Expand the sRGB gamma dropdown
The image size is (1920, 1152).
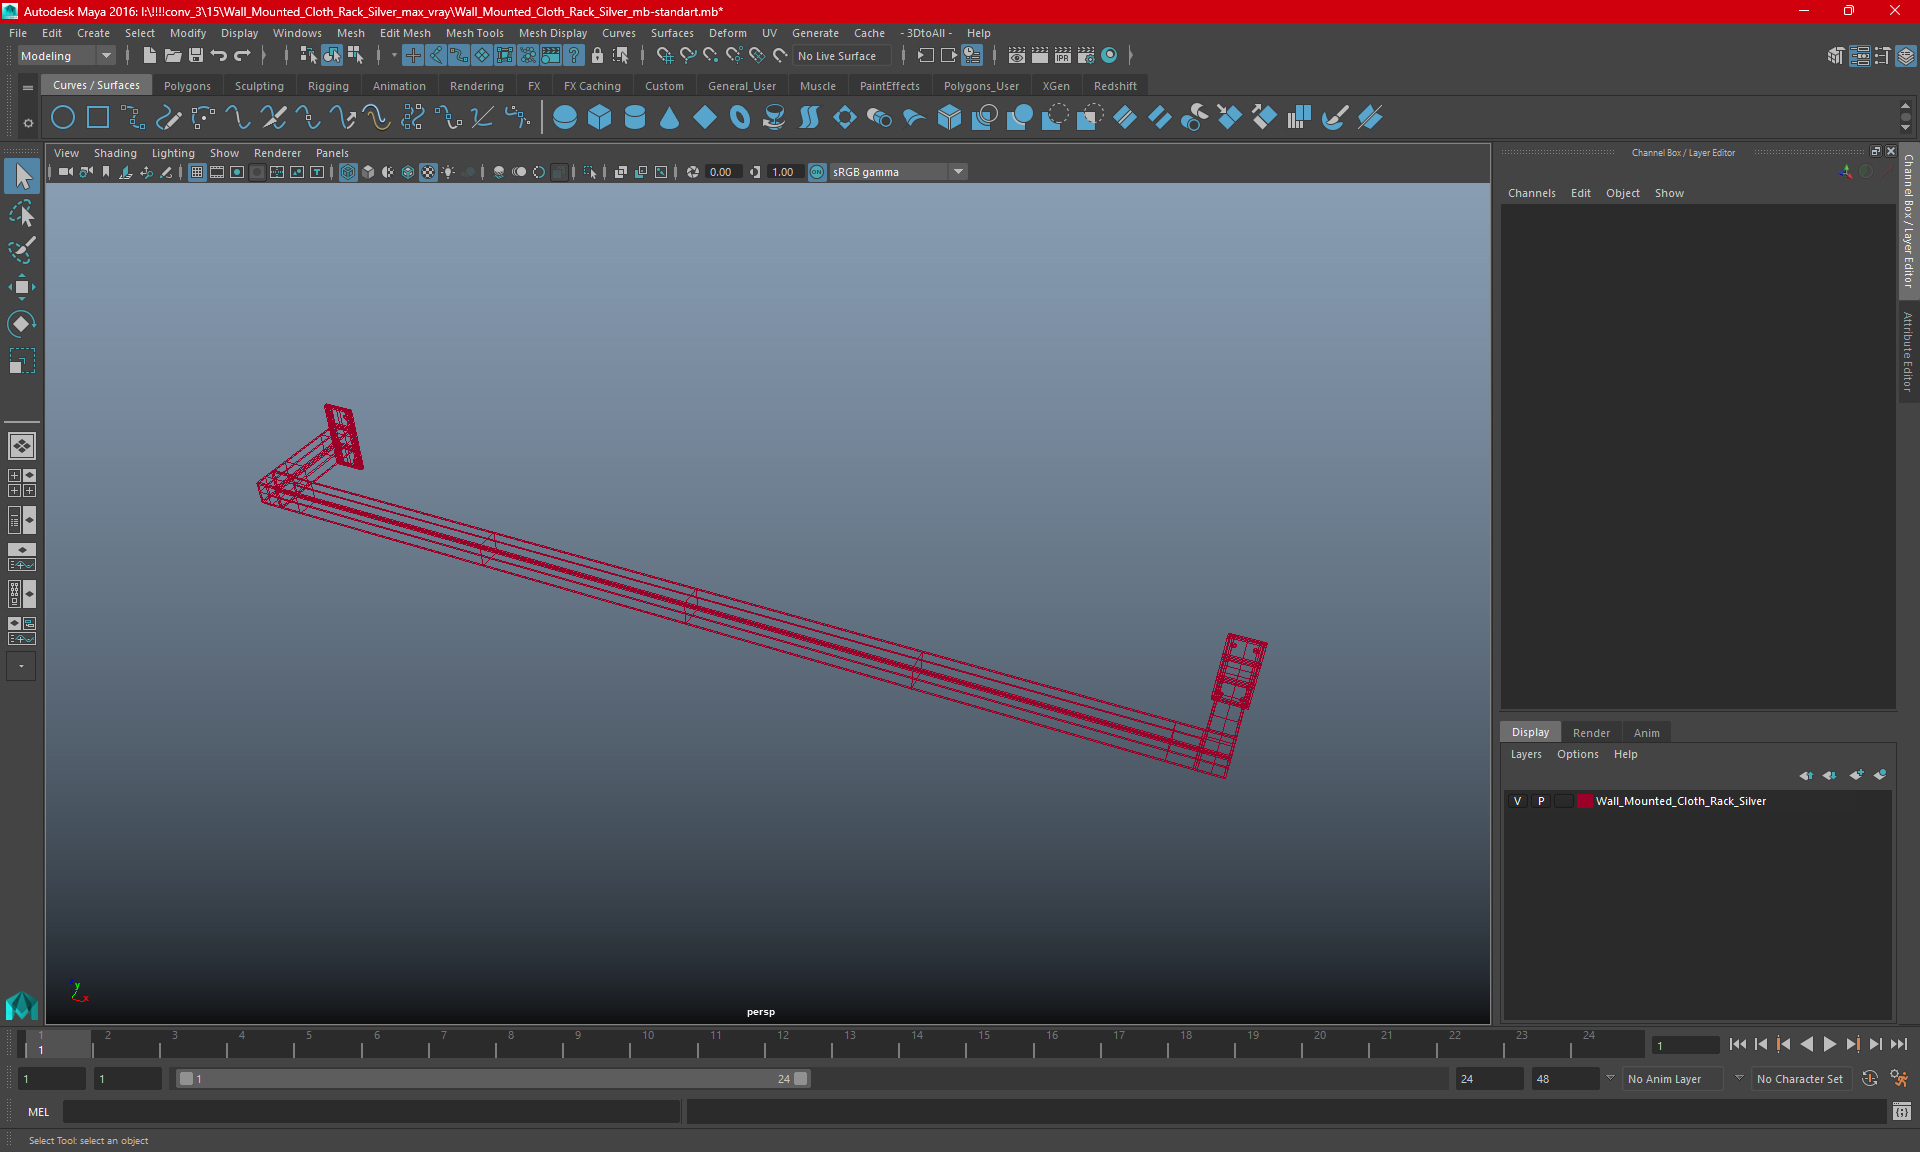961,171
